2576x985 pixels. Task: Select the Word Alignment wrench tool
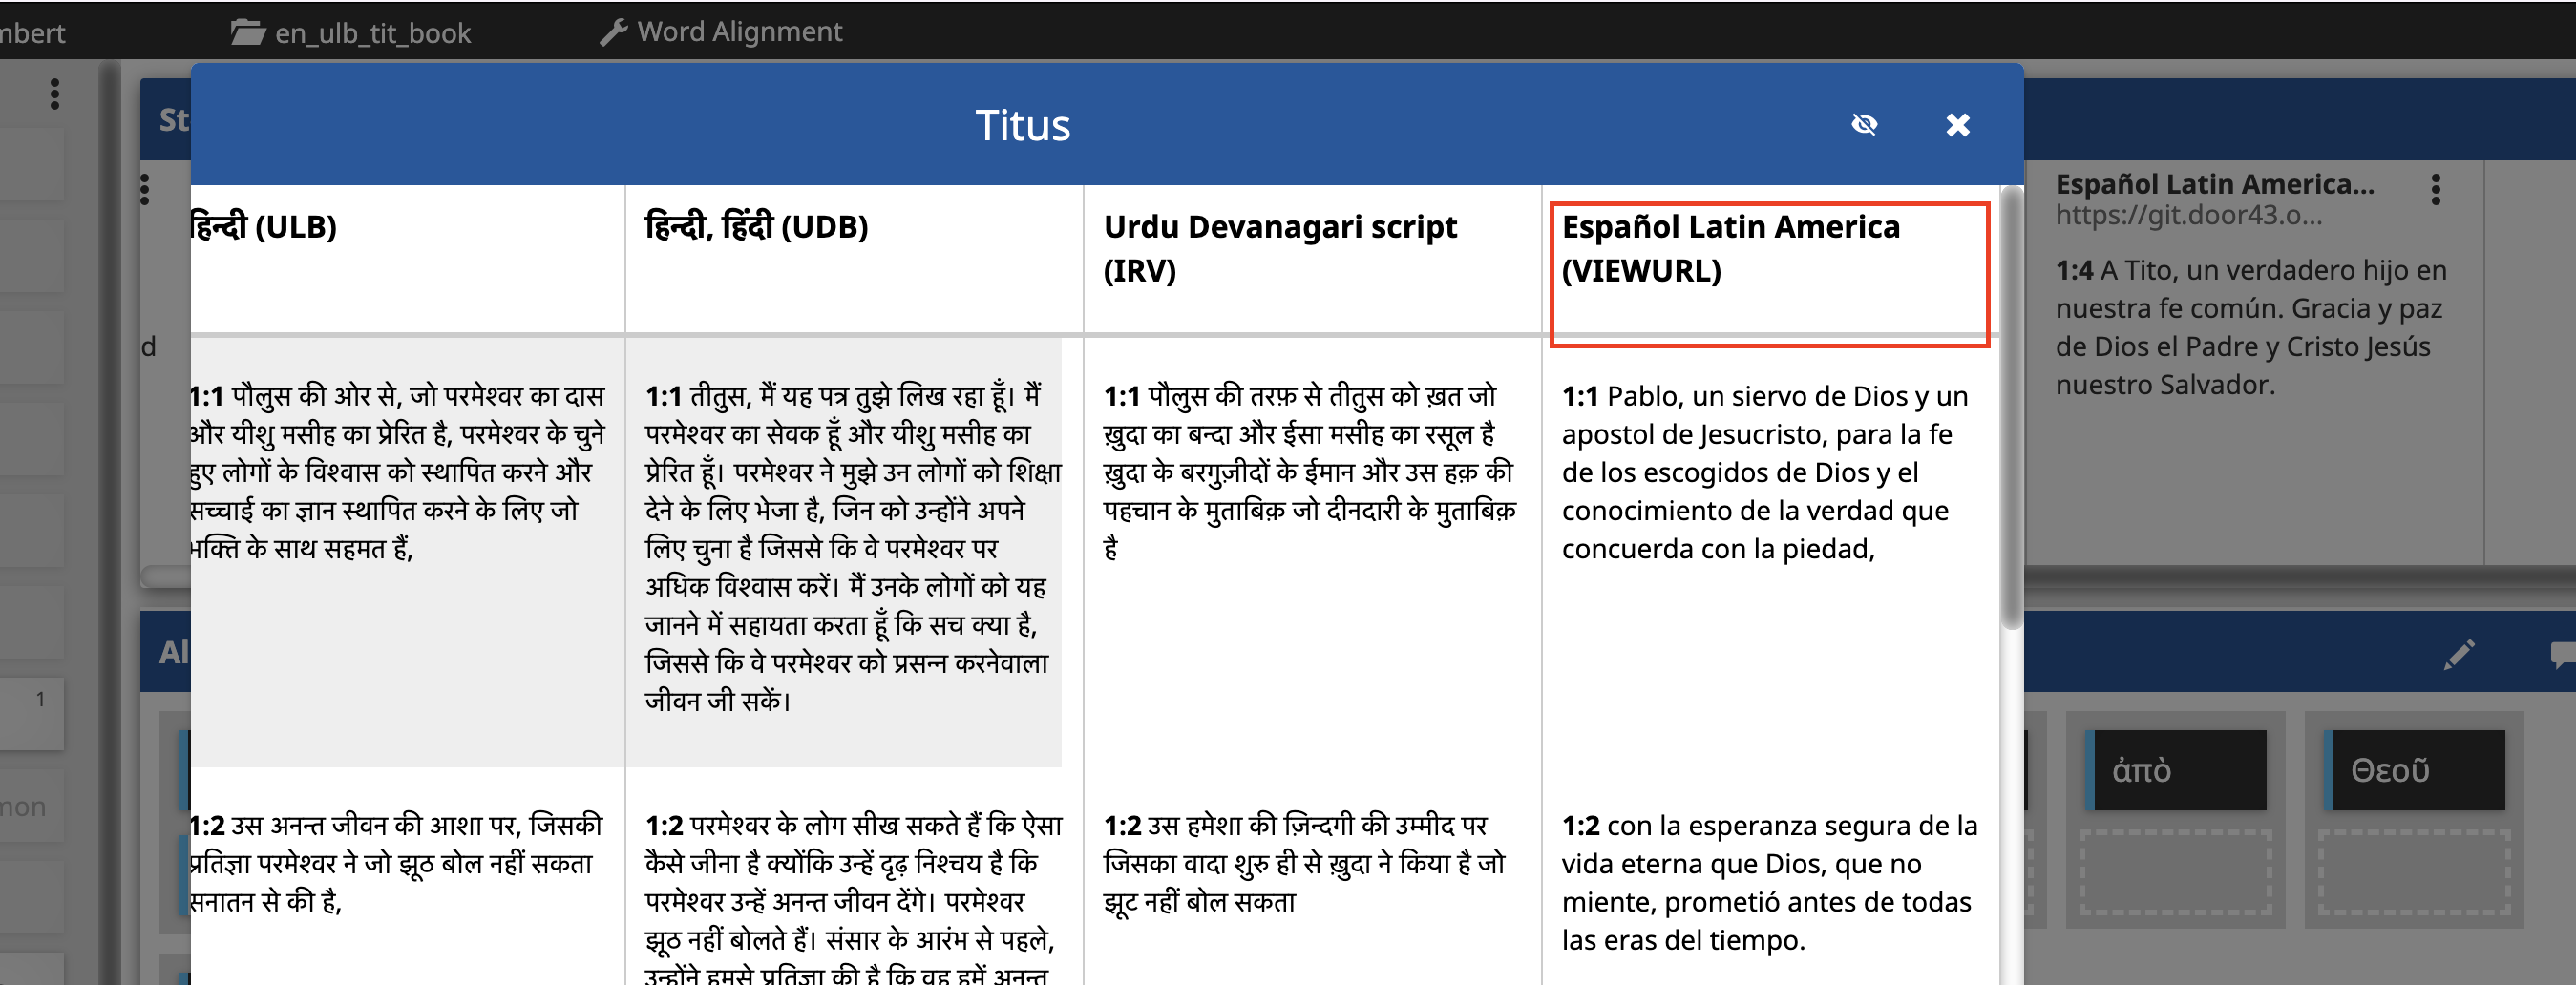721,32
